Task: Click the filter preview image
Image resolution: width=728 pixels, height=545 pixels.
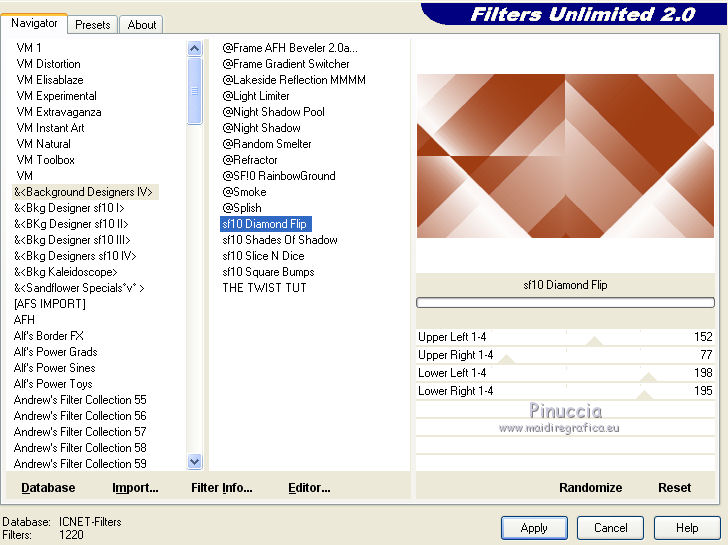Action: tap(565, 156)
